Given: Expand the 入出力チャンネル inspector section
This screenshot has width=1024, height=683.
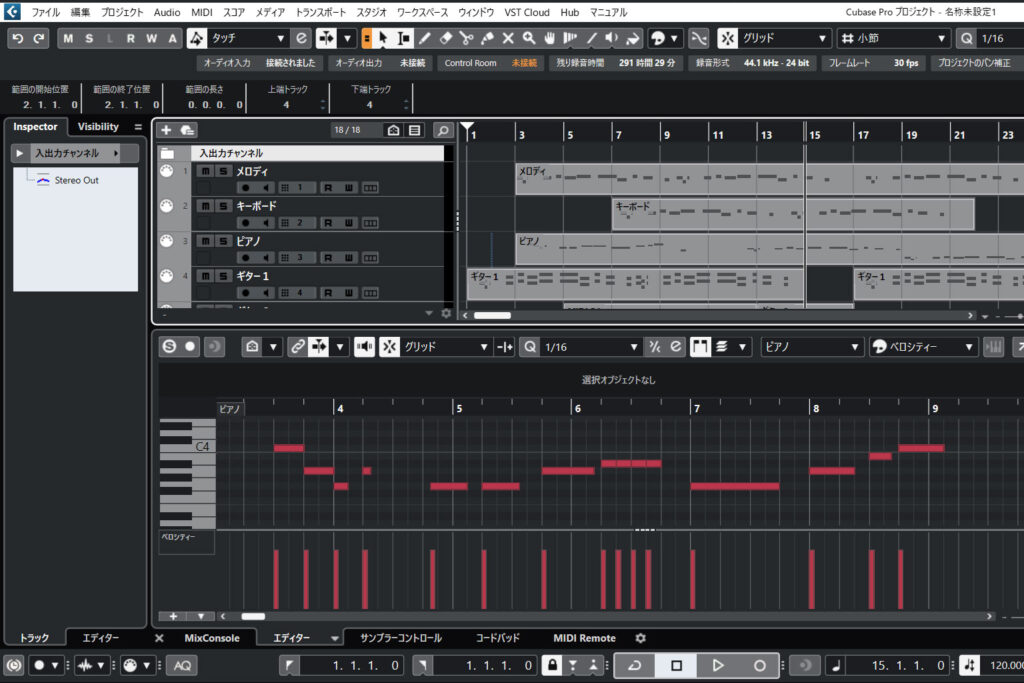Looking at the screenshot, I should pos(20,153).
